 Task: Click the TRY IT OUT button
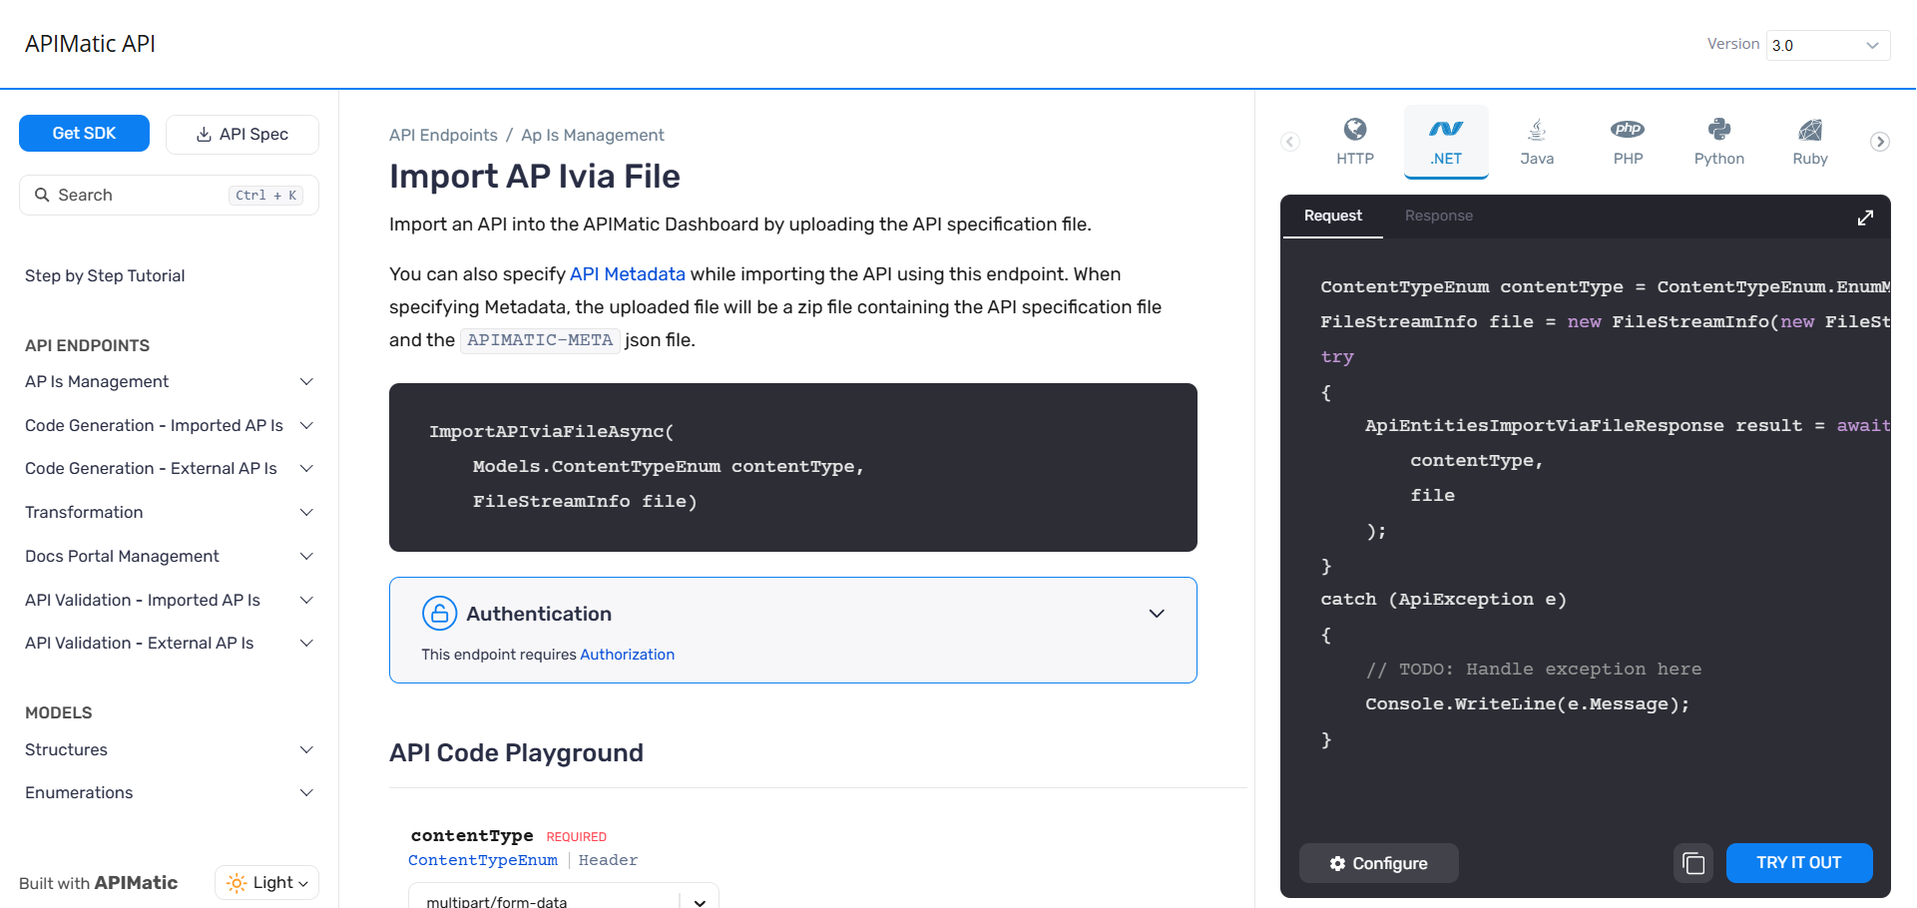pyautogui.click(x=1798, y=862)
